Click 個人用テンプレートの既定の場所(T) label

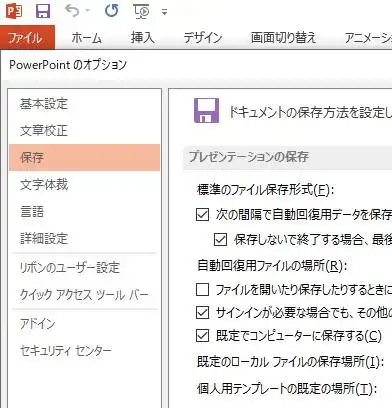coord(287,389)
